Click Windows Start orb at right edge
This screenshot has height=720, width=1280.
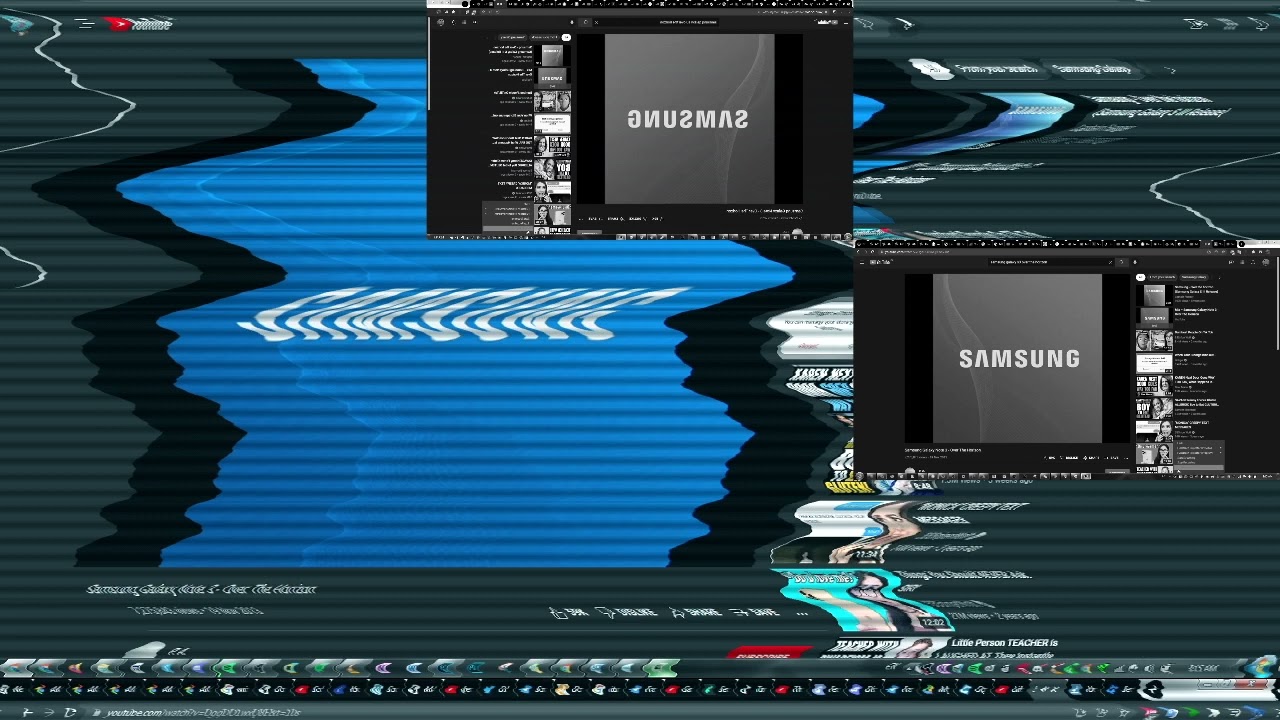pyautogui.click(x=1260, y=667)
